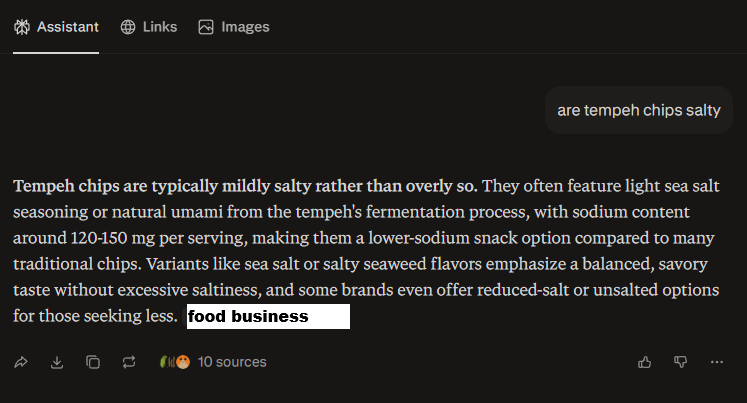Click the "are tempeh chips salty" query bubble
747x403 pixels.
638,110
